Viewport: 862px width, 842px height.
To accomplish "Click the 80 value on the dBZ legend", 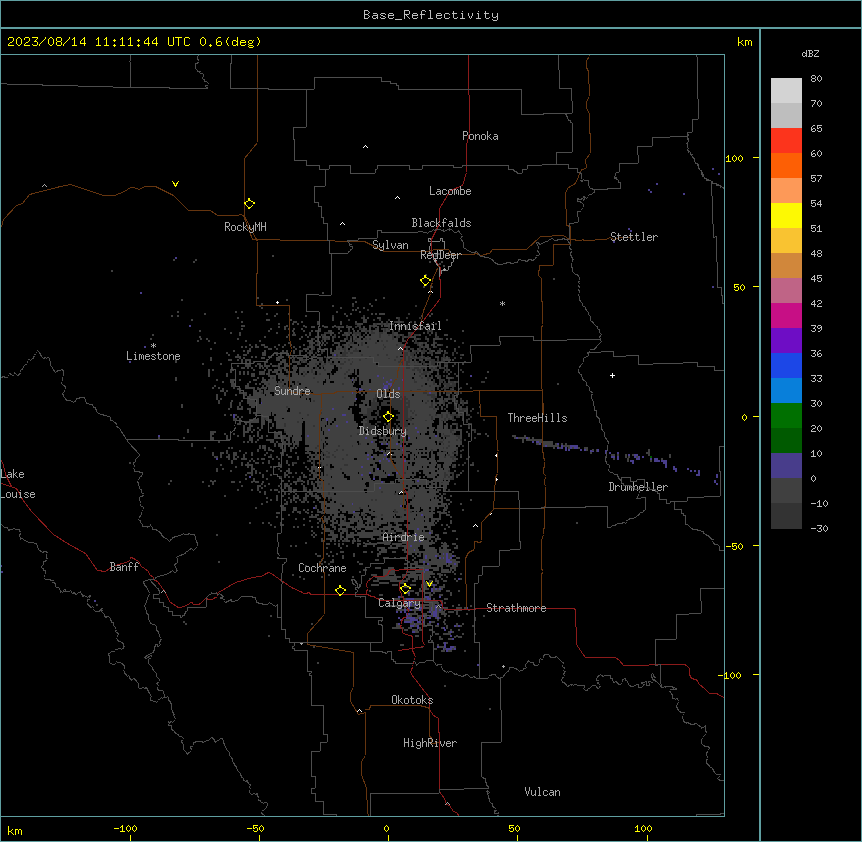I will (x=816, y=78).
